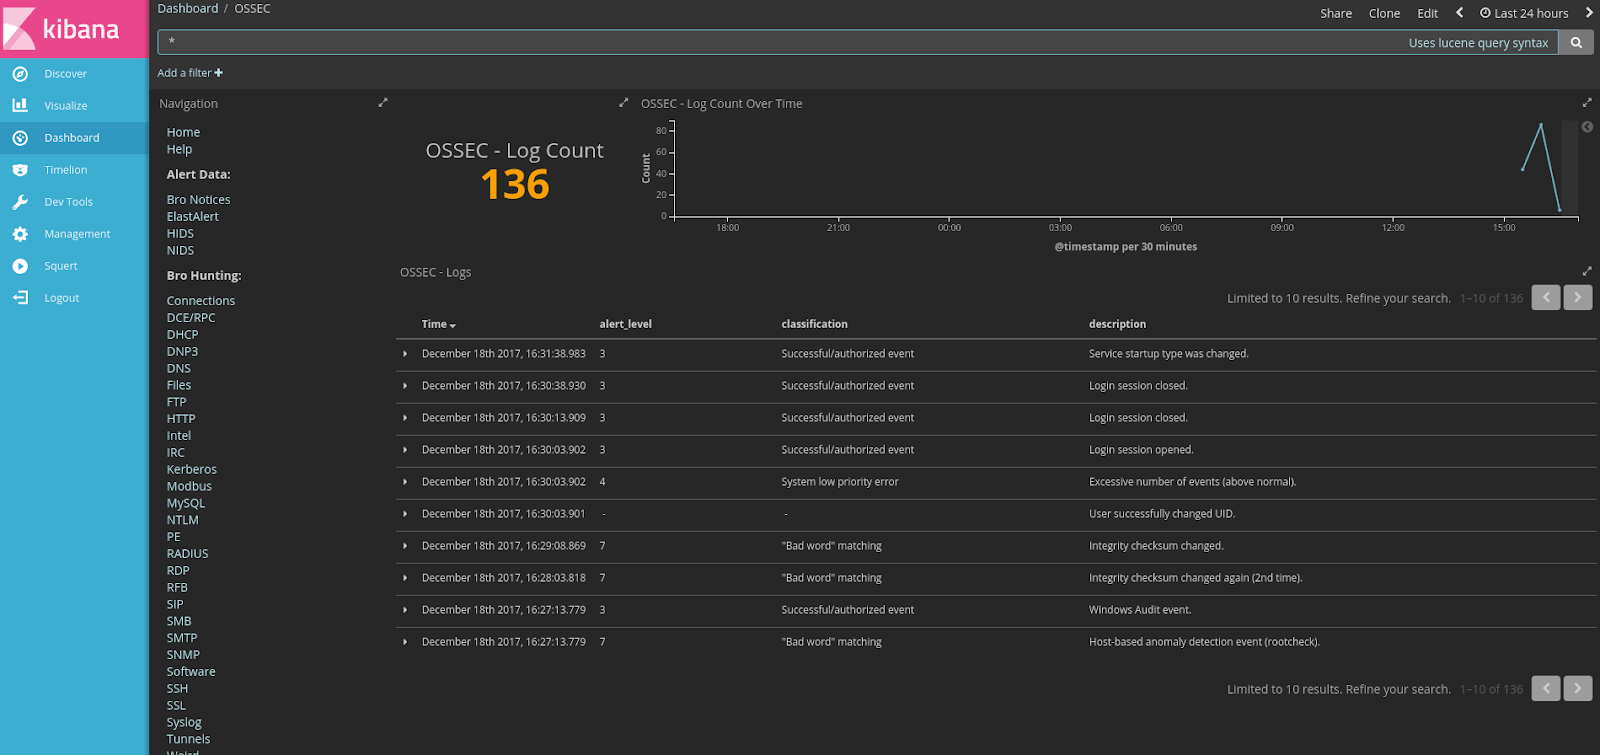Screen dimensions: 1600x755
Task: Open the NIDS alert data link
Action: pos(180,250)
